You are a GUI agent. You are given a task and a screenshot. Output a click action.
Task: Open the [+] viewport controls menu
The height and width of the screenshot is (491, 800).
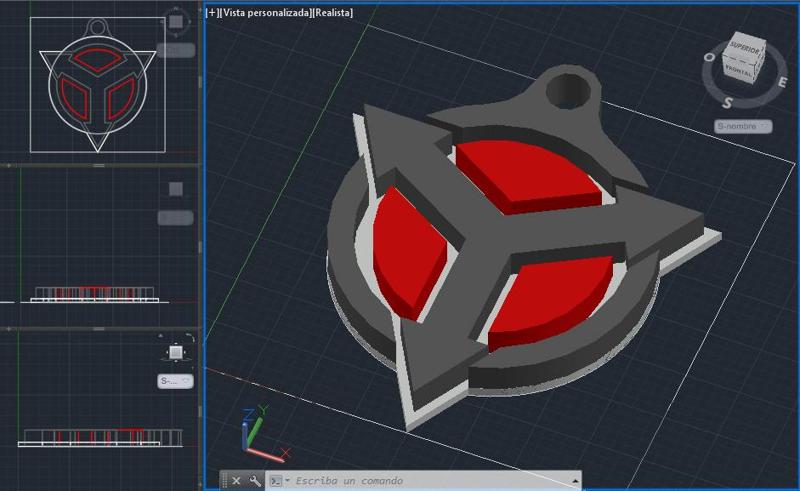pos(212,13)
